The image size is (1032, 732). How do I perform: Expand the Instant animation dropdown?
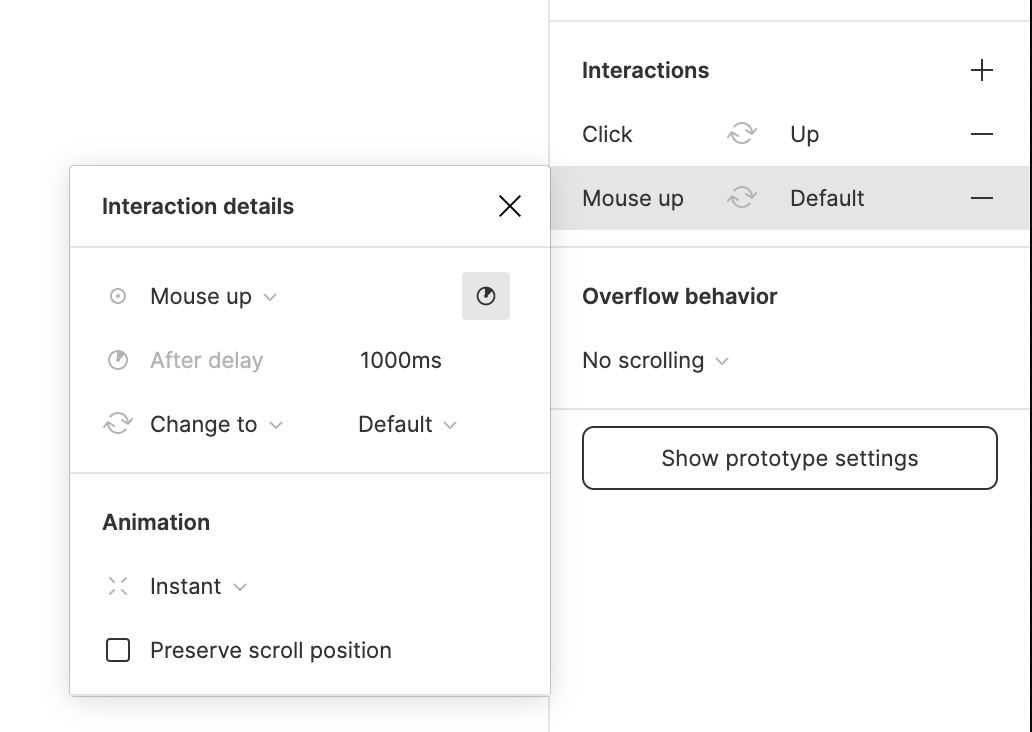click(x=198, y=586)
